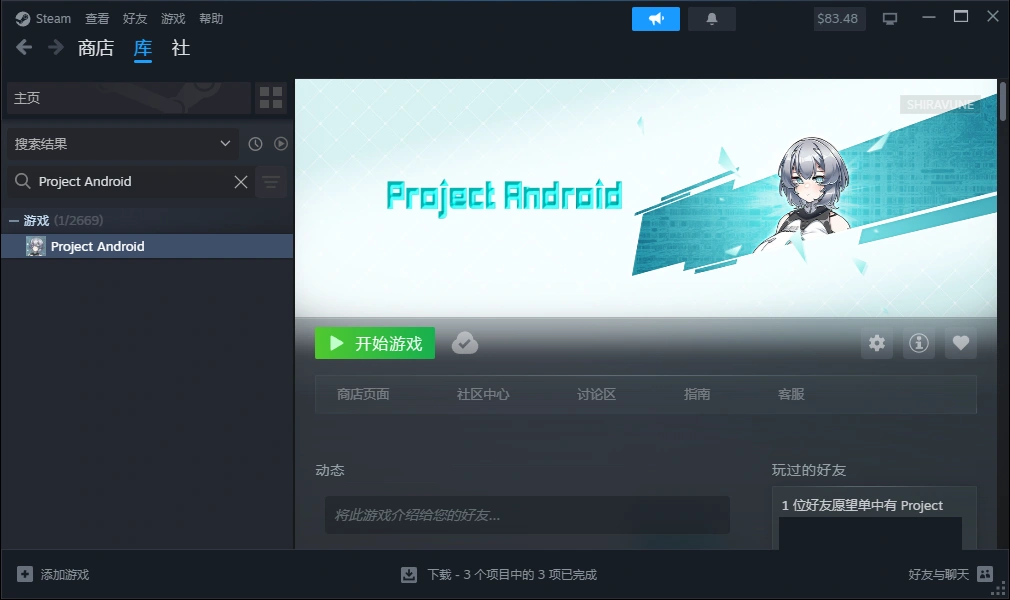View the 下载 3 项已完成 status
Viewport: 1010px width, 600px height.
point(512,574)
